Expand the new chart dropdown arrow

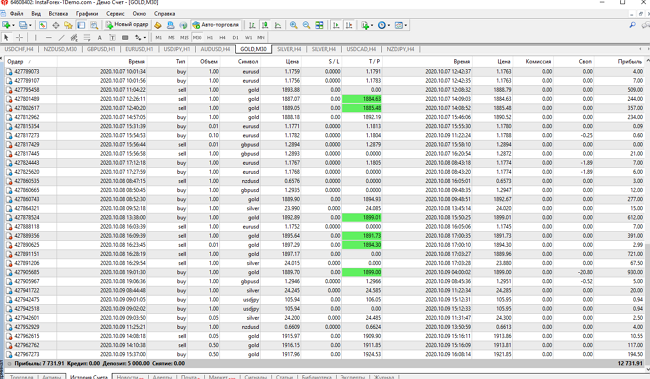14,25
